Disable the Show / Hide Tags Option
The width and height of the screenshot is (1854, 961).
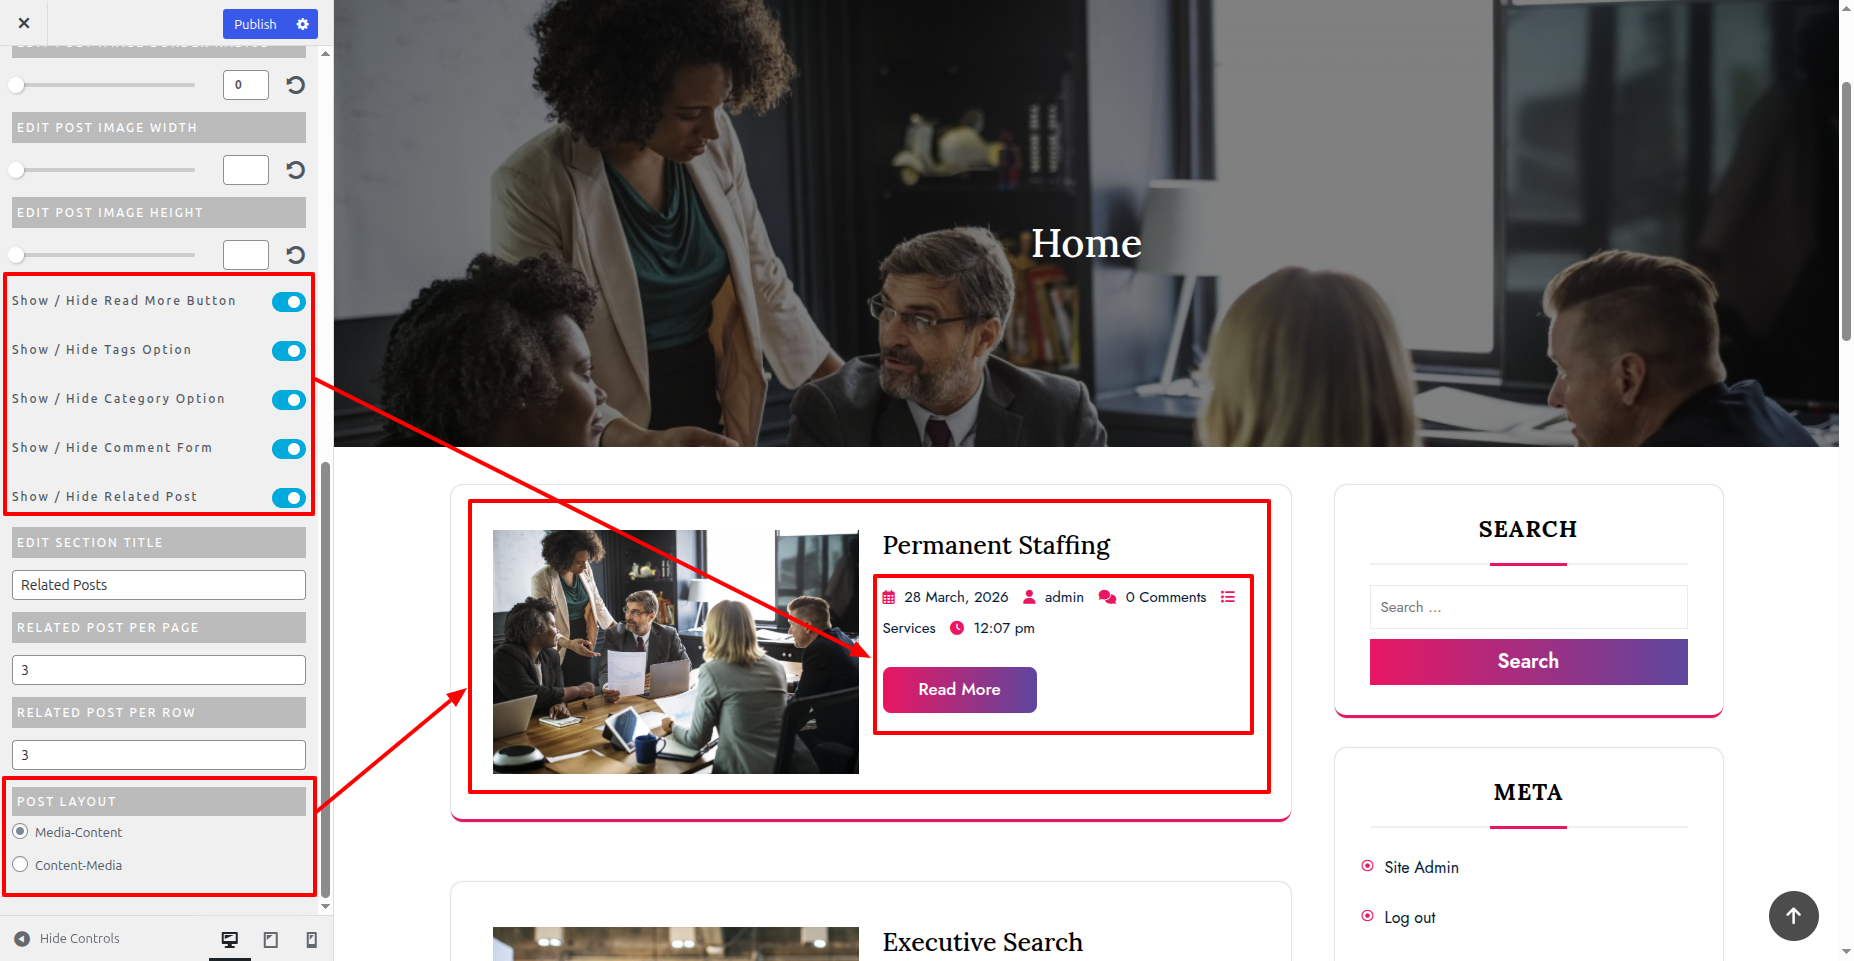(x=289, y=351)
